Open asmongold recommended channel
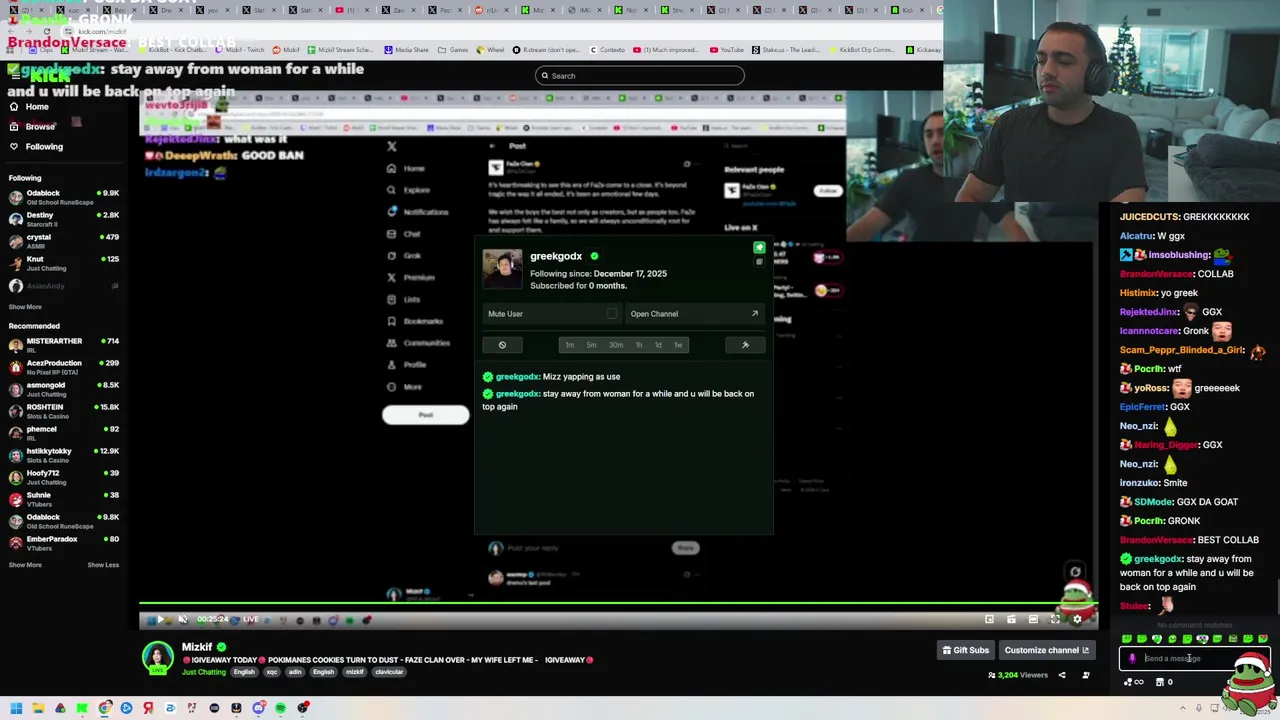This screenshot has height=720, width=1280. pyautogui.click(x=64, y=389)
